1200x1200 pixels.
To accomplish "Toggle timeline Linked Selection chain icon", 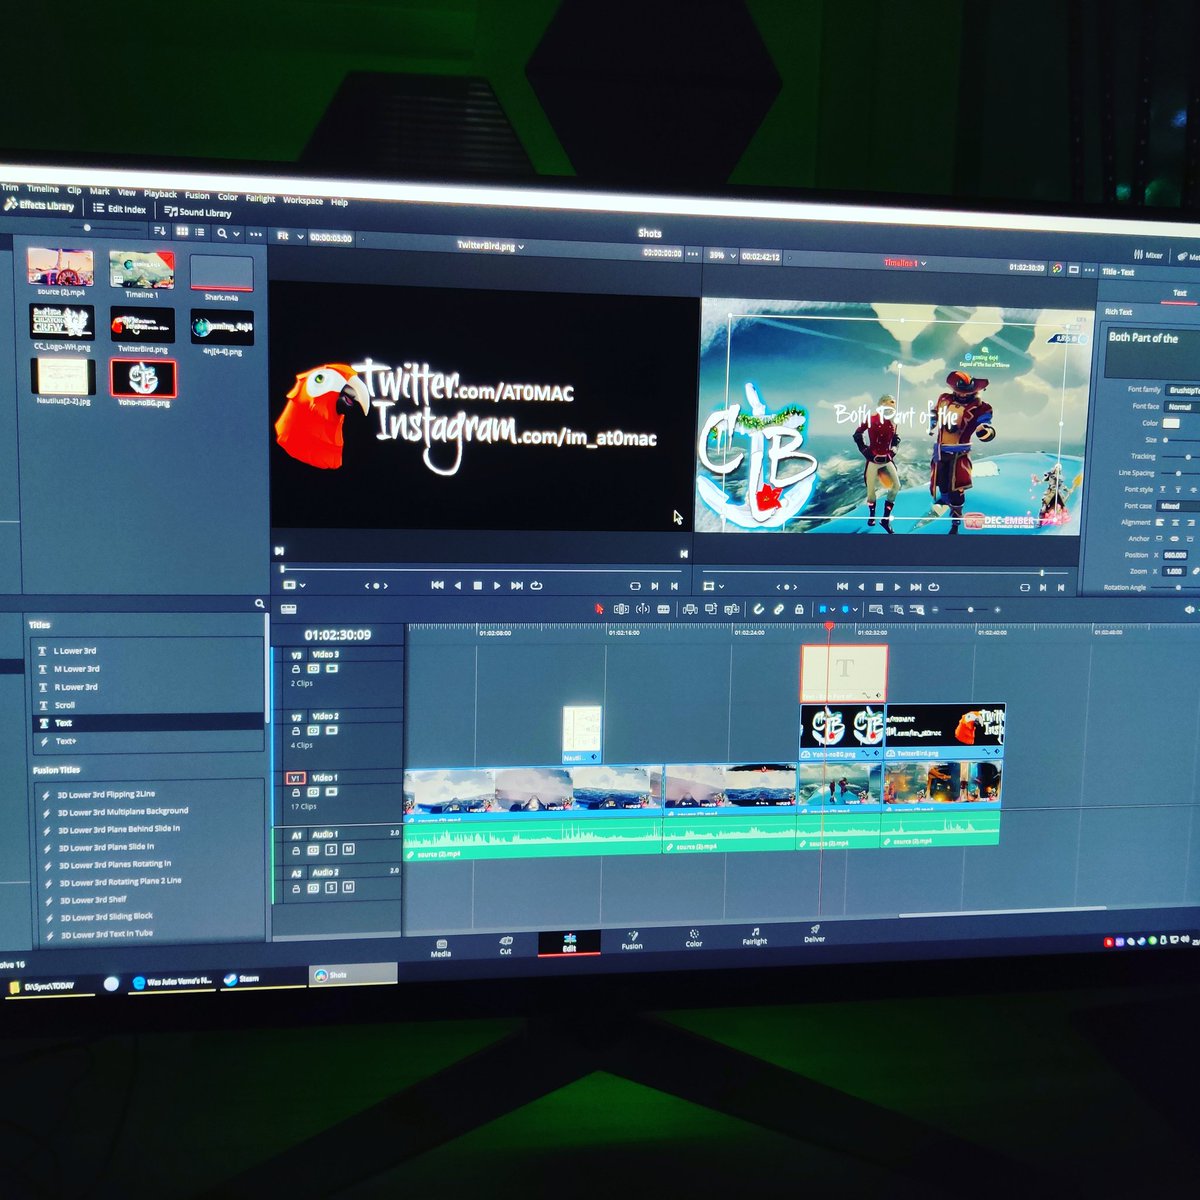I will click(x=778, y=608).
